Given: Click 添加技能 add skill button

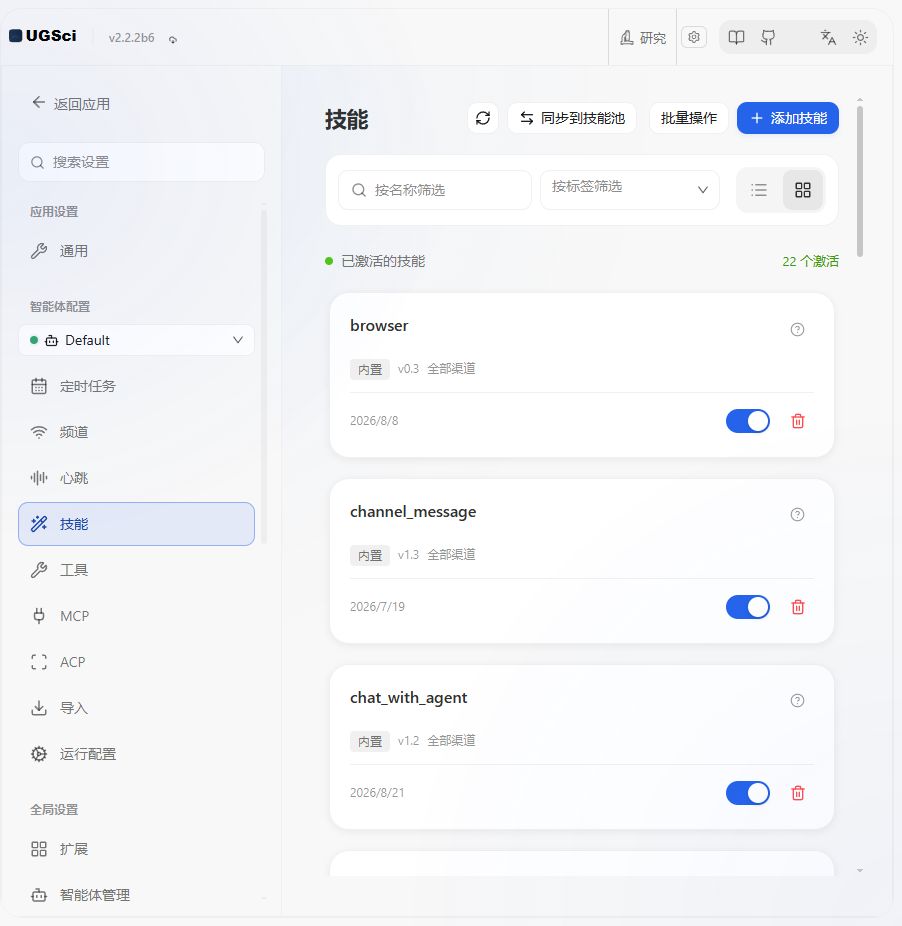Looking at the screenshot, I should tap(788, 118).
